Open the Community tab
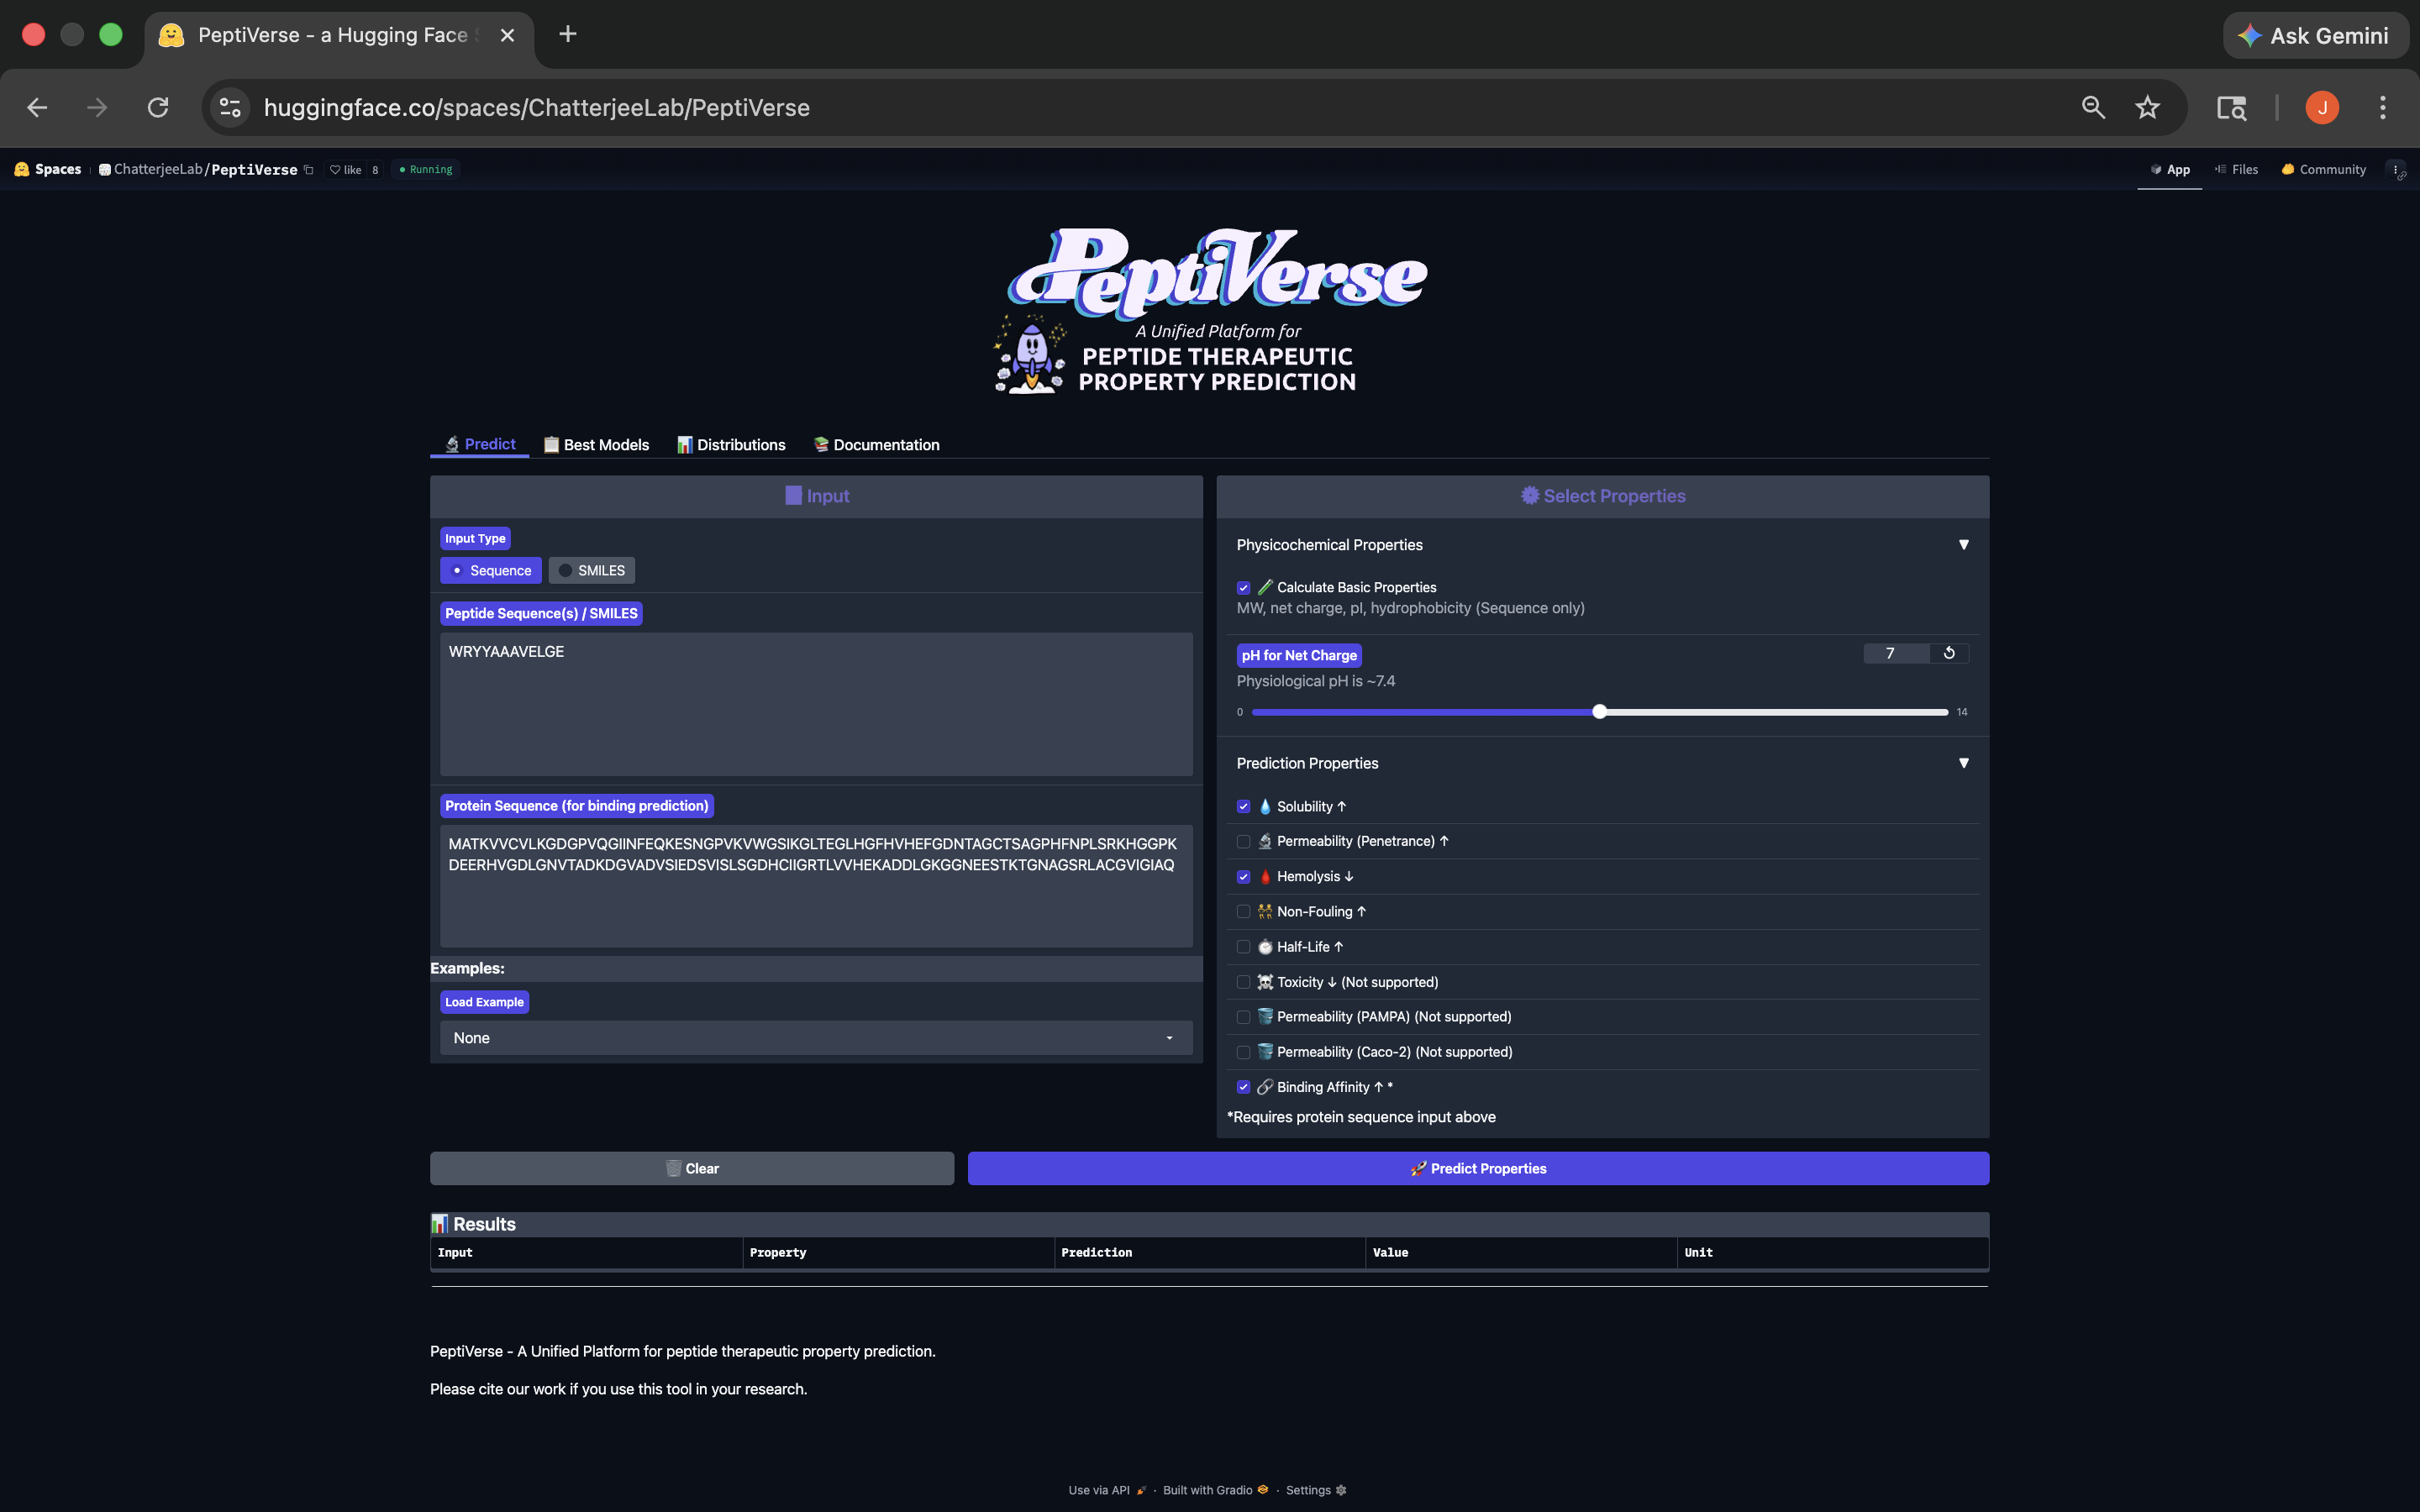2420x1512 pixels. click(x=2323, y=170)
